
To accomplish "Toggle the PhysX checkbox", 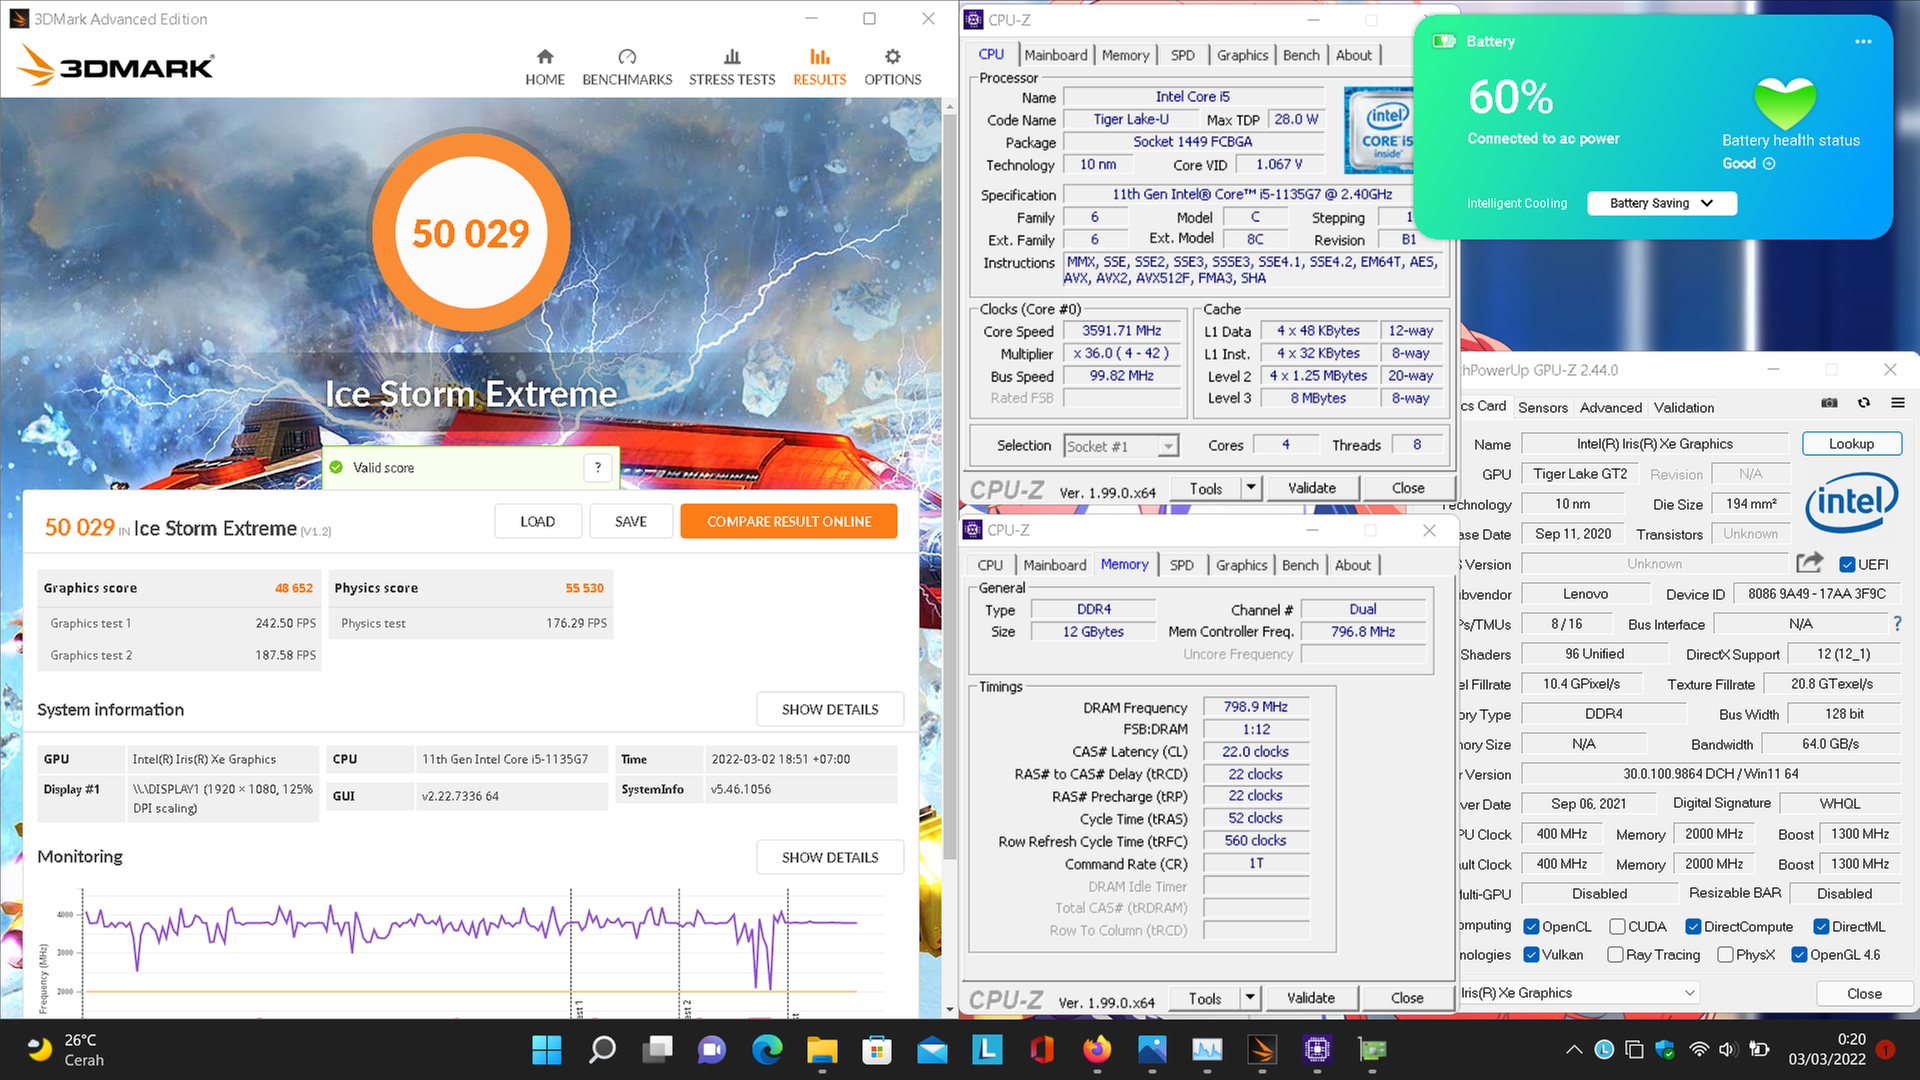I will pos(1725,955).
